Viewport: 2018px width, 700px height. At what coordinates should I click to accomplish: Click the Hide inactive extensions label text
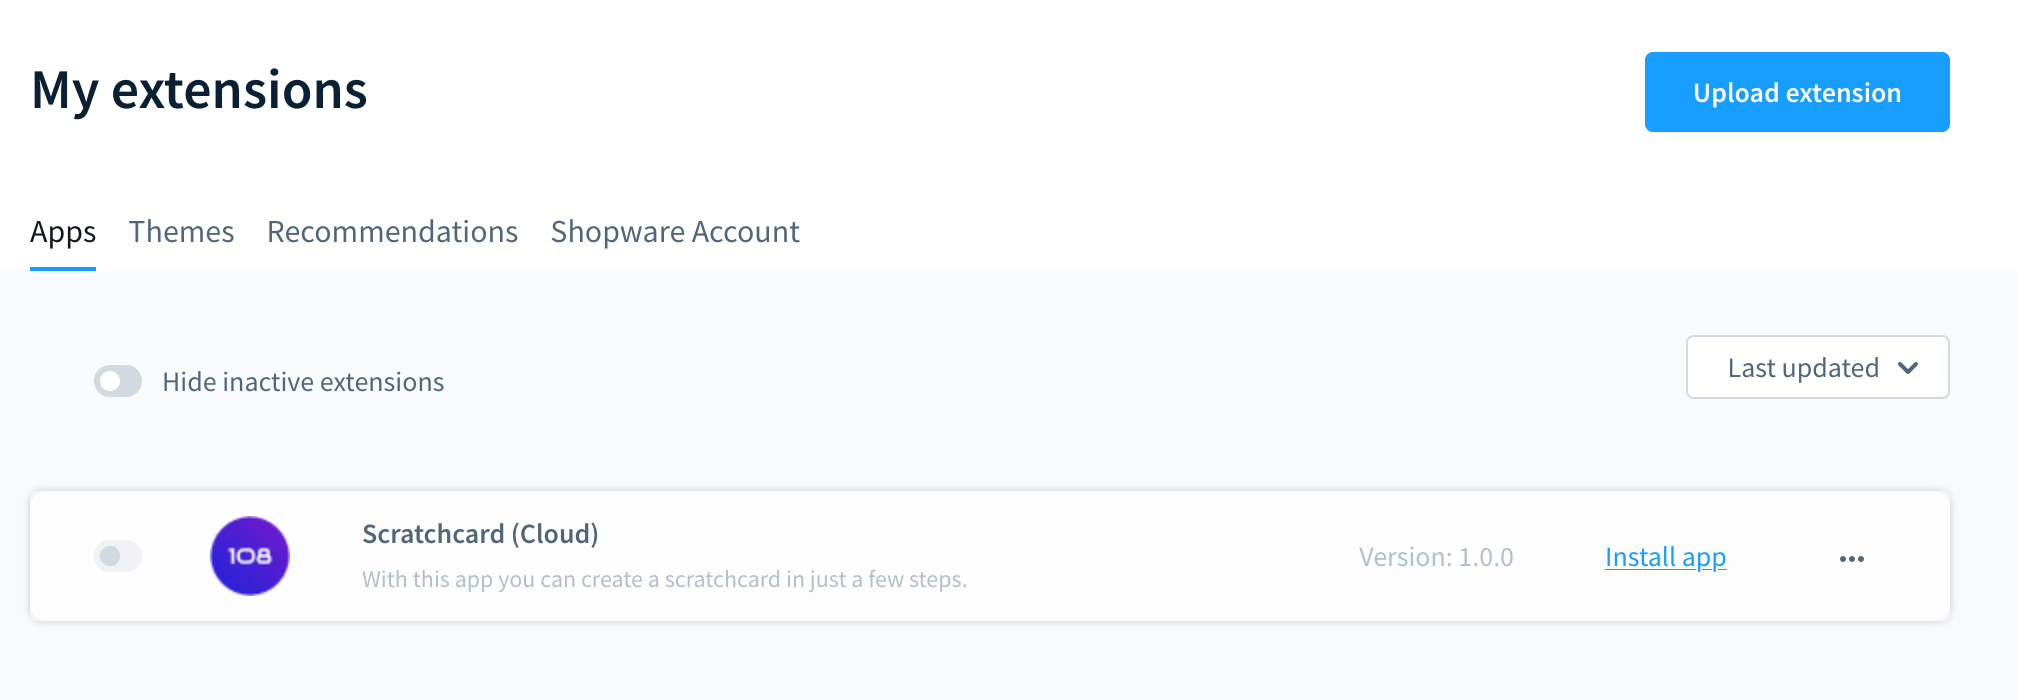tap(303, 382)
